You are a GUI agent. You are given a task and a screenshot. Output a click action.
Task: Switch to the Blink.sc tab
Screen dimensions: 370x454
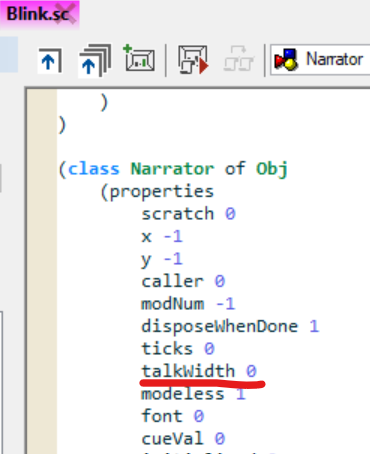(x=38, y=14)
